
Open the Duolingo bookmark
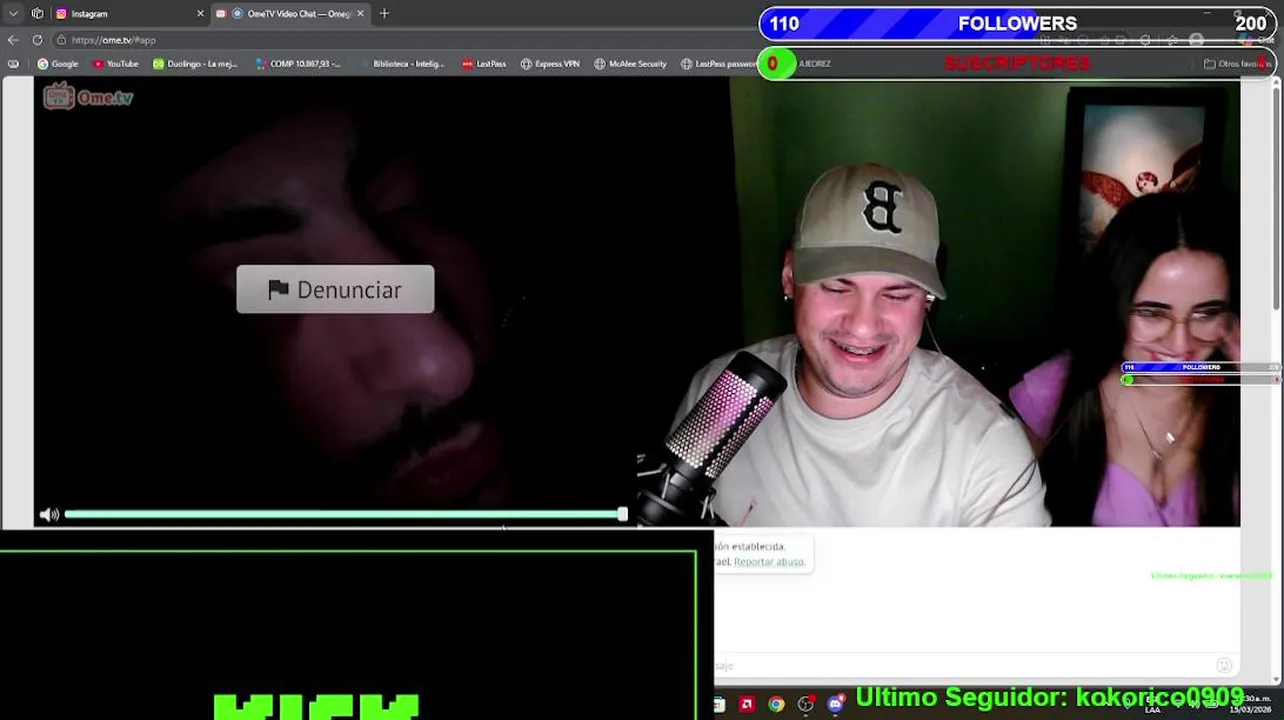(195, 64)
